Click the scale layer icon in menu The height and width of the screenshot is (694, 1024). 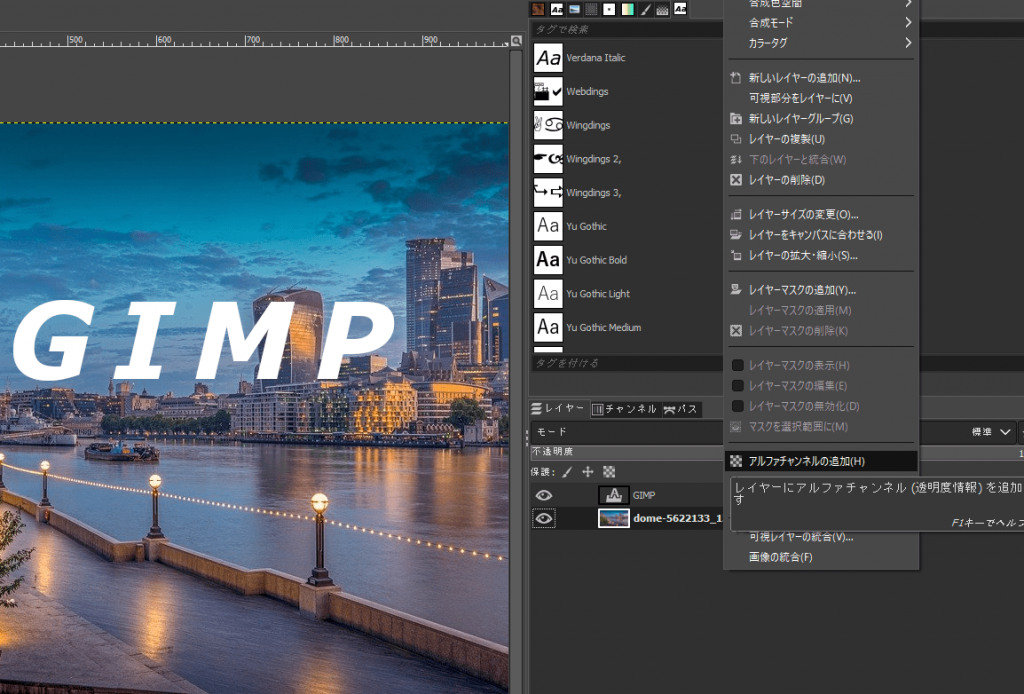(736, 256)
